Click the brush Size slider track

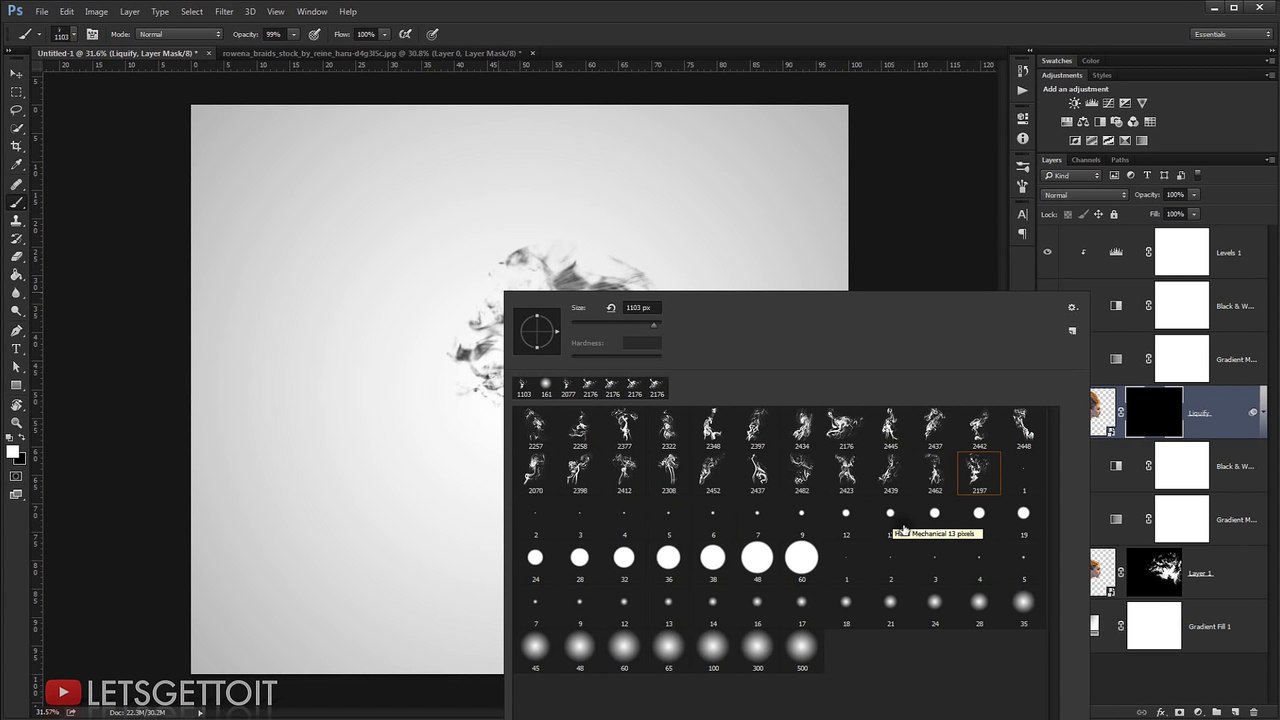pyautogui.click(x=616, y=324)
